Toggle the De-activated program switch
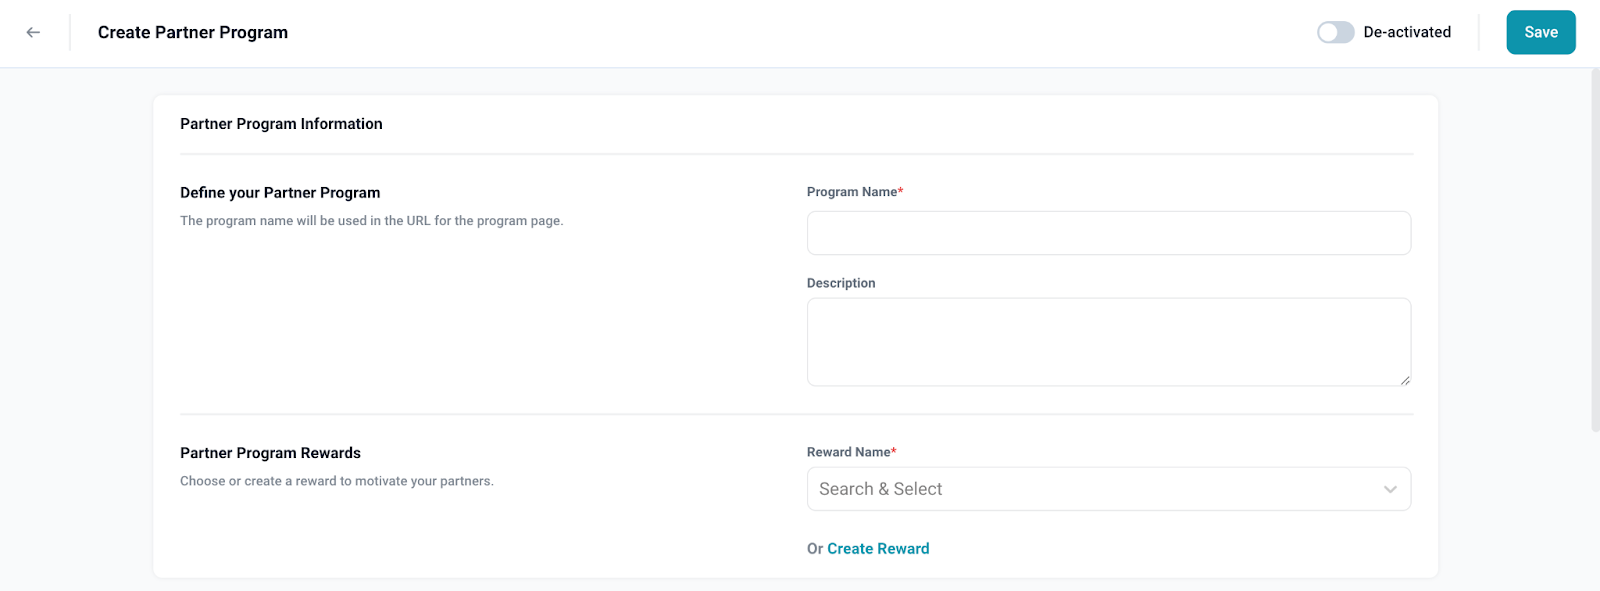Image resolution: width=1600 pixels, height=591 pixels. [x=1335, y=32]
